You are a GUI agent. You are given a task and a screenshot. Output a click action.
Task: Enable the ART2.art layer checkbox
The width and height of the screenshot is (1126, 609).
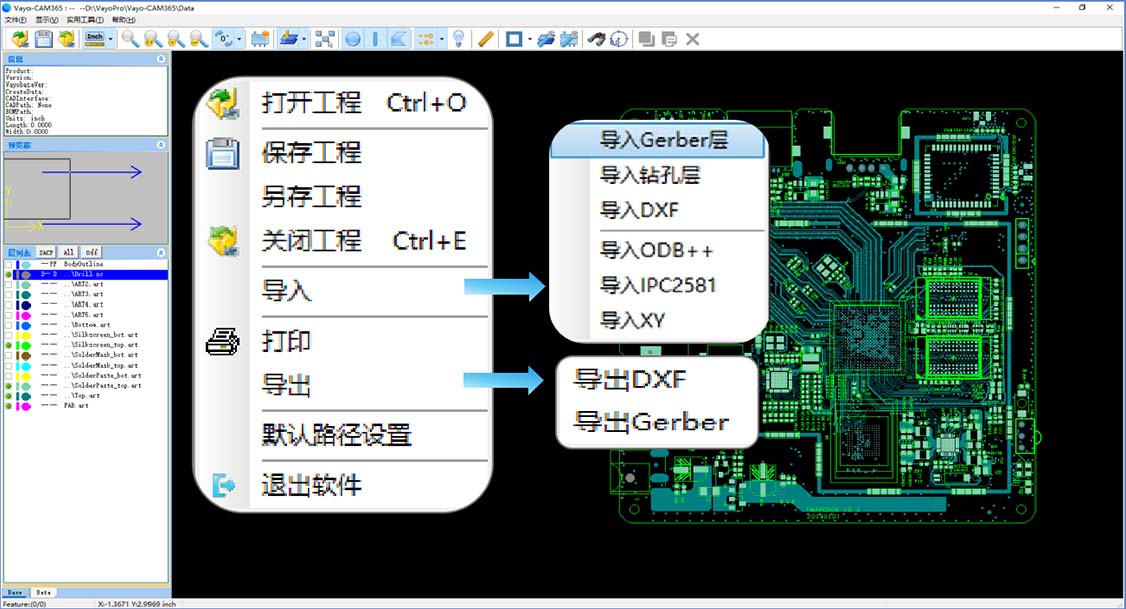[x=9, y=284]
